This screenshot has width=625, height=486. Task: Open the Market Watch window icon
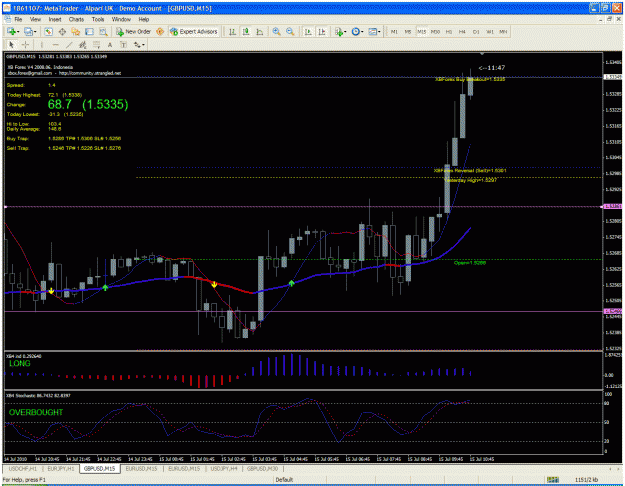49,31
